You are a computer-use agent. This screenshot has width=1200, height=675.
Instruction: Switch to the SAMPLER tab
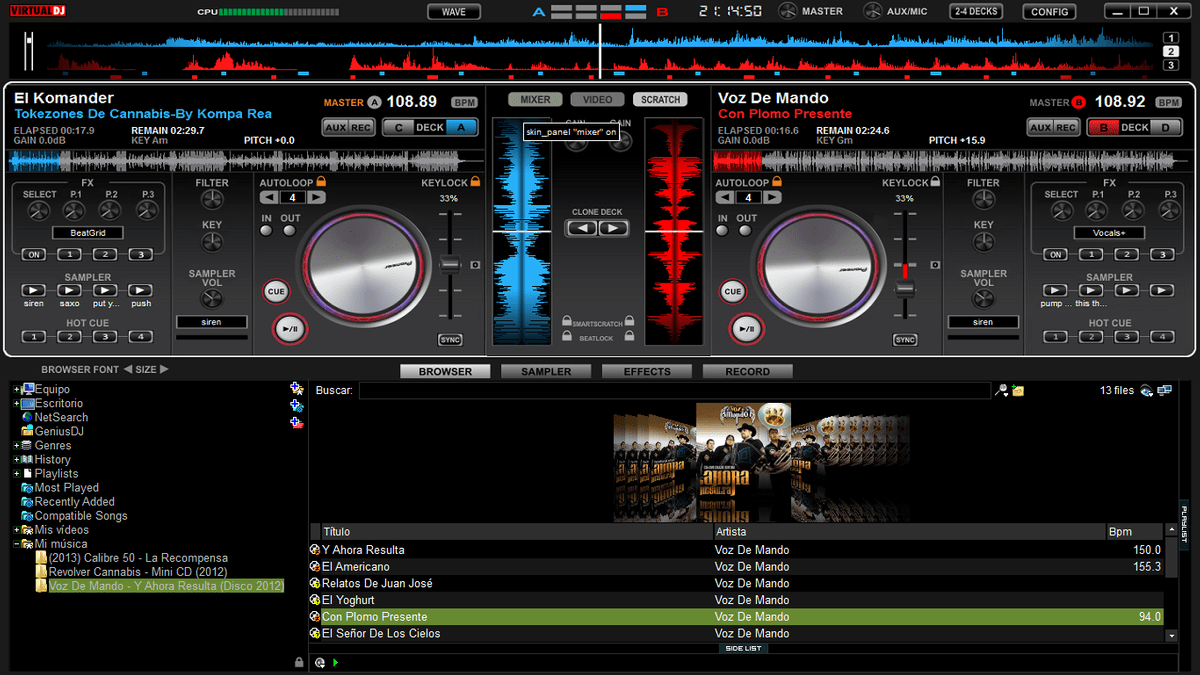coord(546,371)
